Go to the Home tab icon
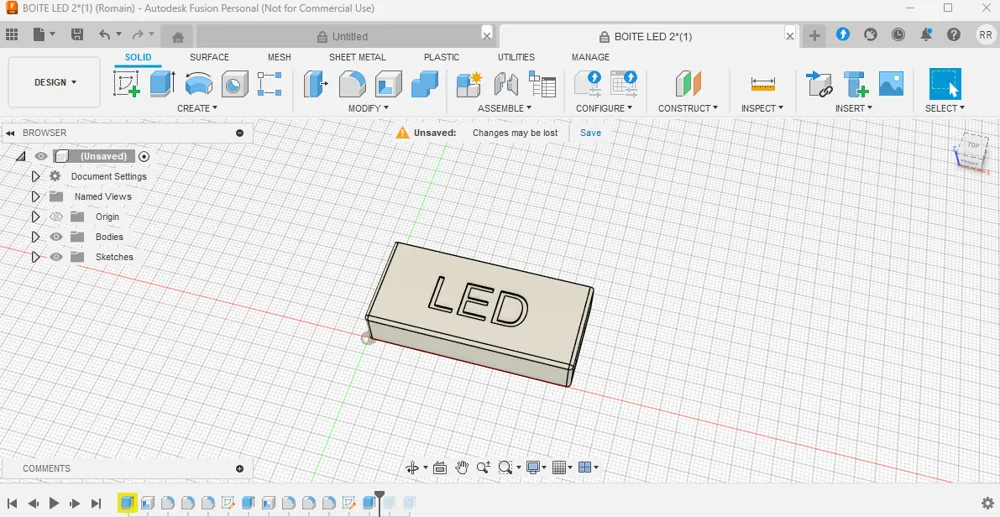 tap(178, 36)
